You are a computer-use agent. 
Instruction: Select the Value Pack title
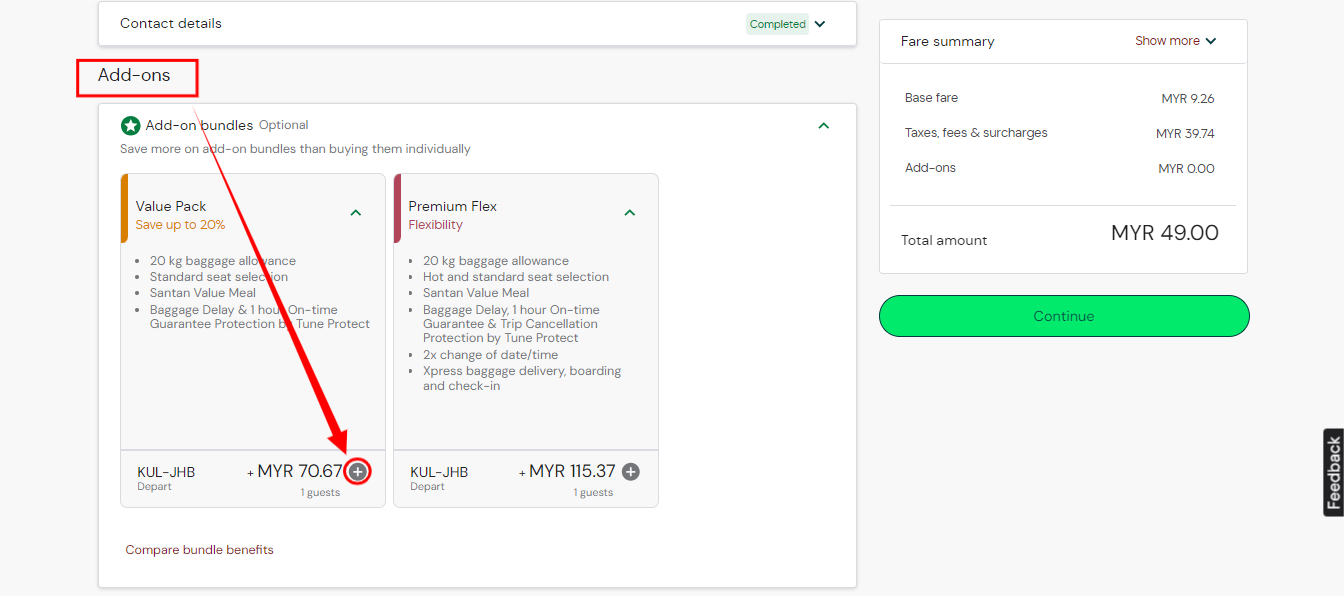[x=171, y=206]
